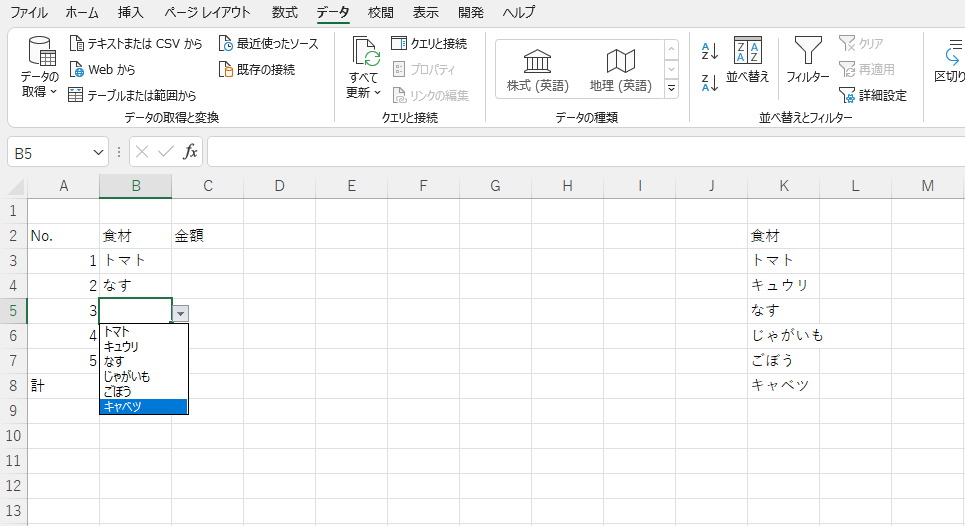Expand the data types gallery
The width and height of the screenshot is (965, 526).
(x=671, y=89)
